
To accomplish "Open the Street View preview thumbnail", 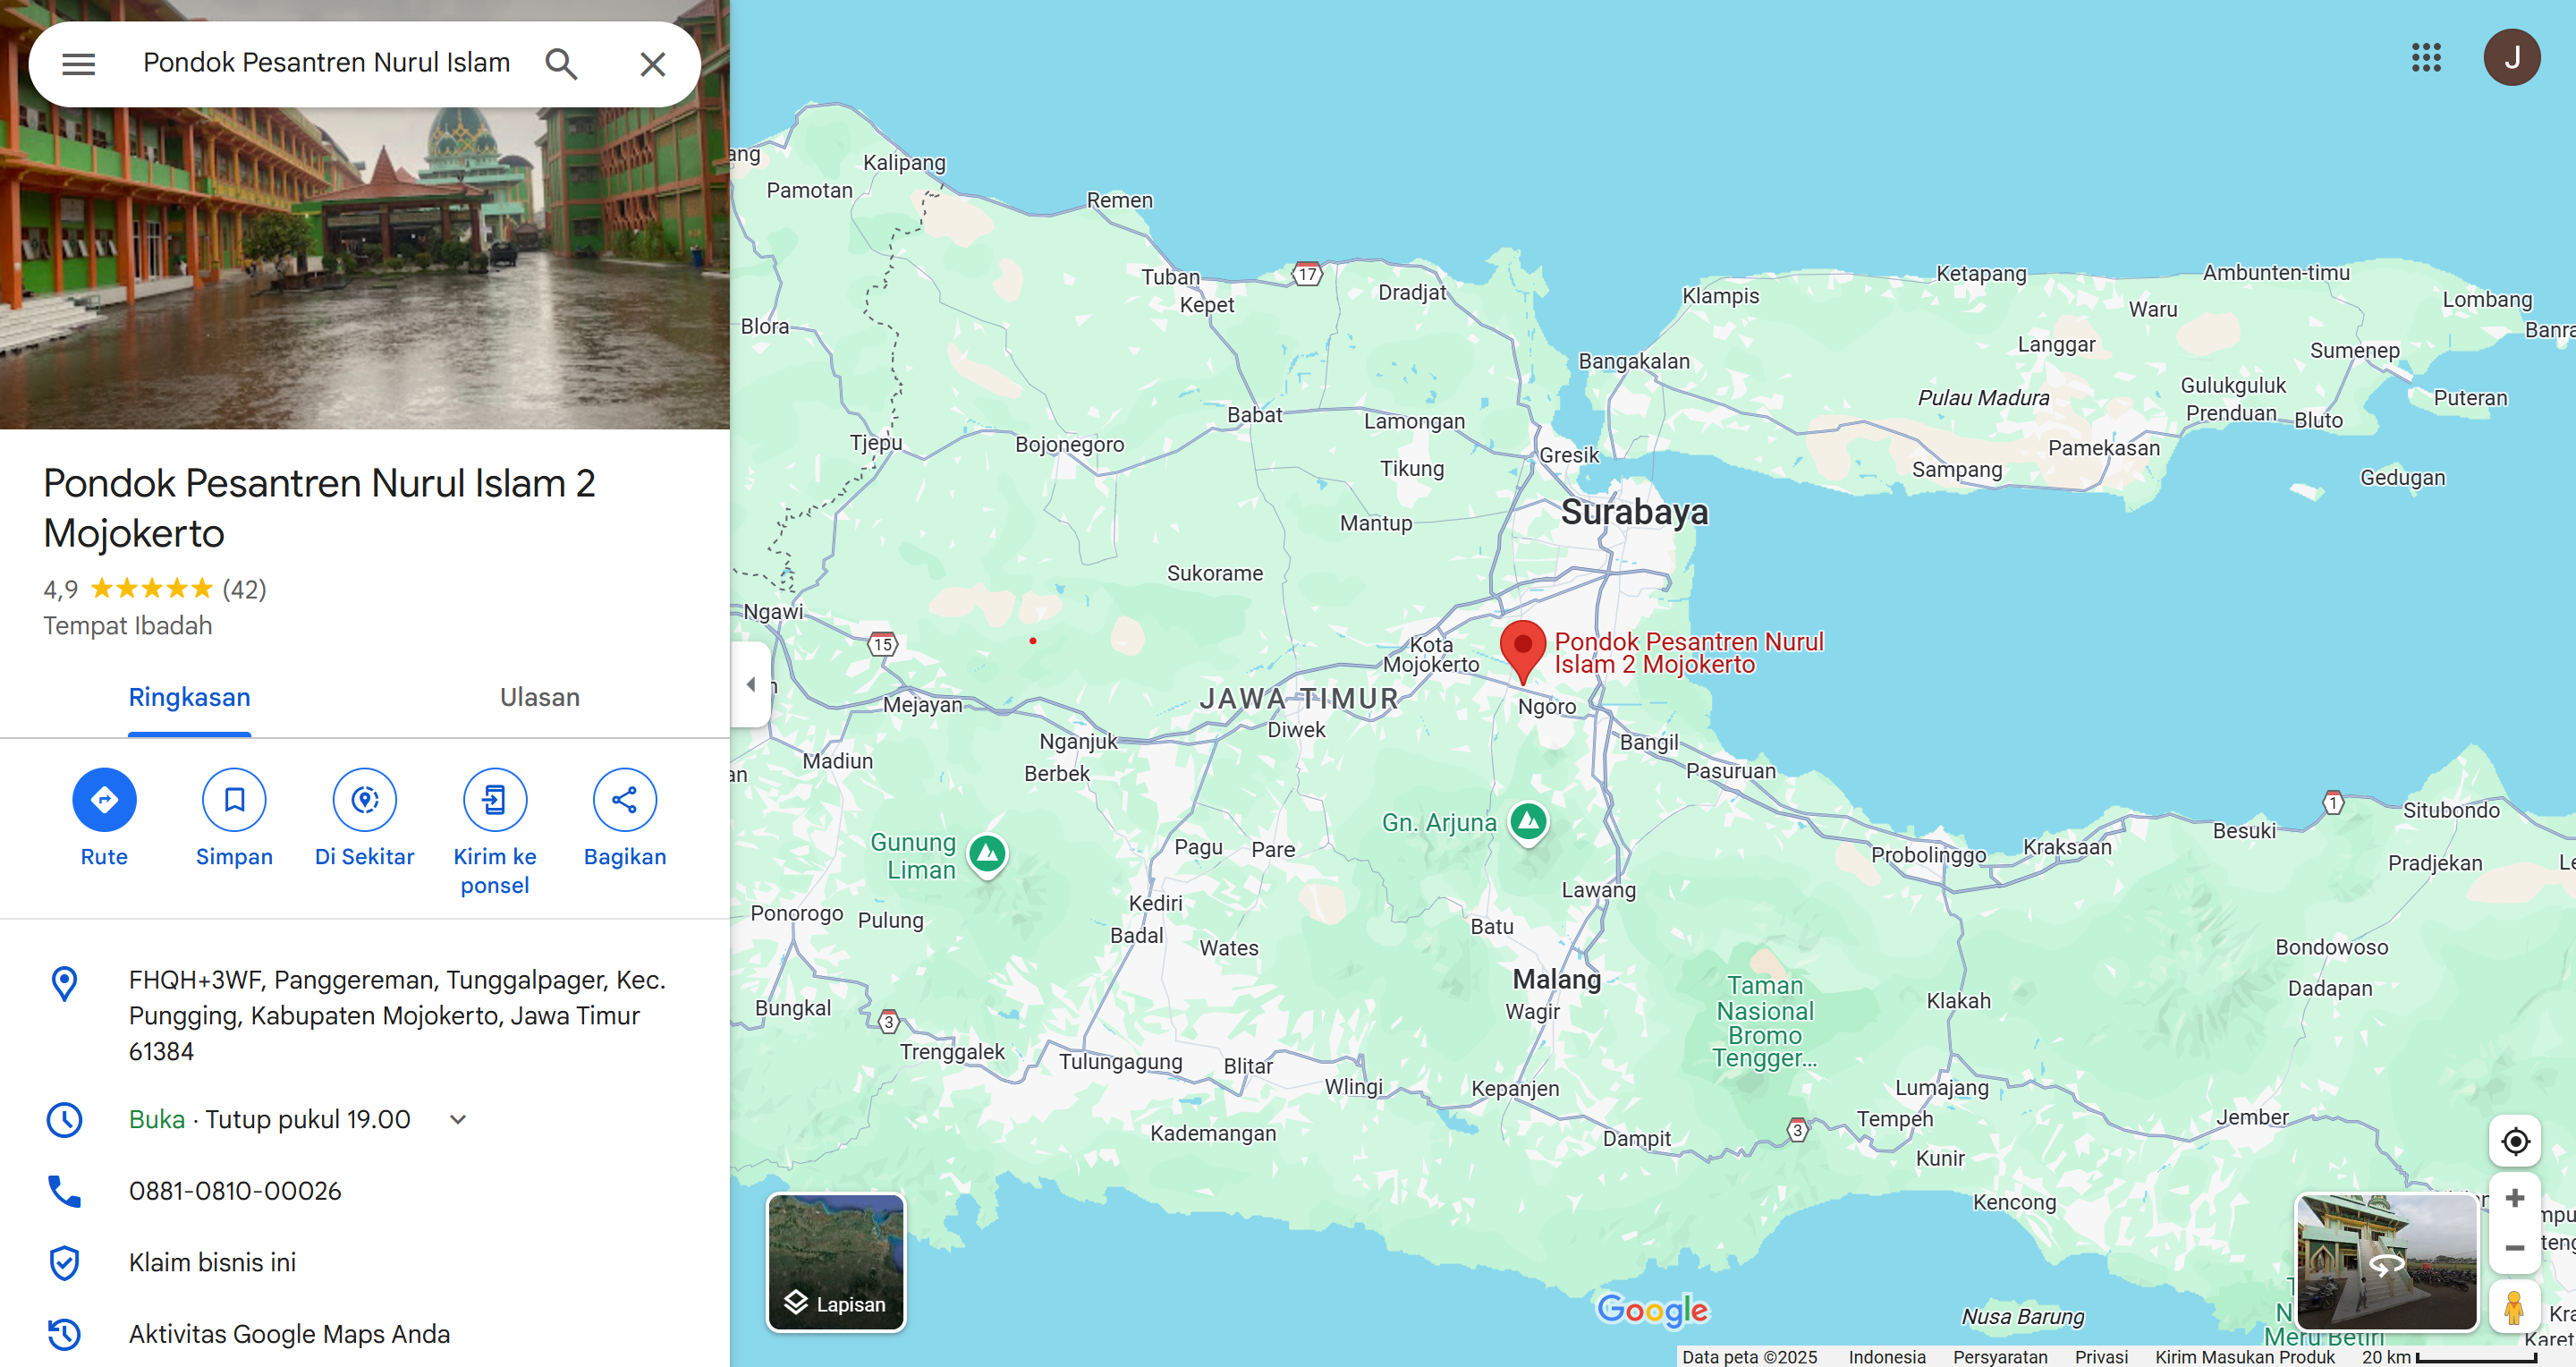I will 2386,1262.
